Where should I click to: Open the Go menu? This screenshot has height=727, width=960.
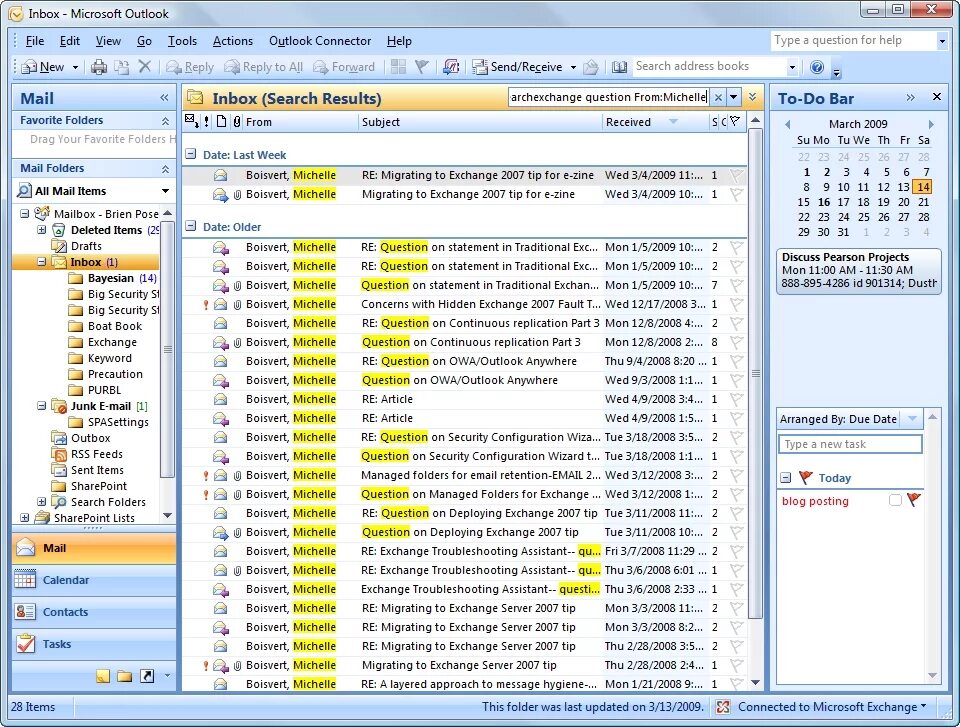(x=144, y=41)
